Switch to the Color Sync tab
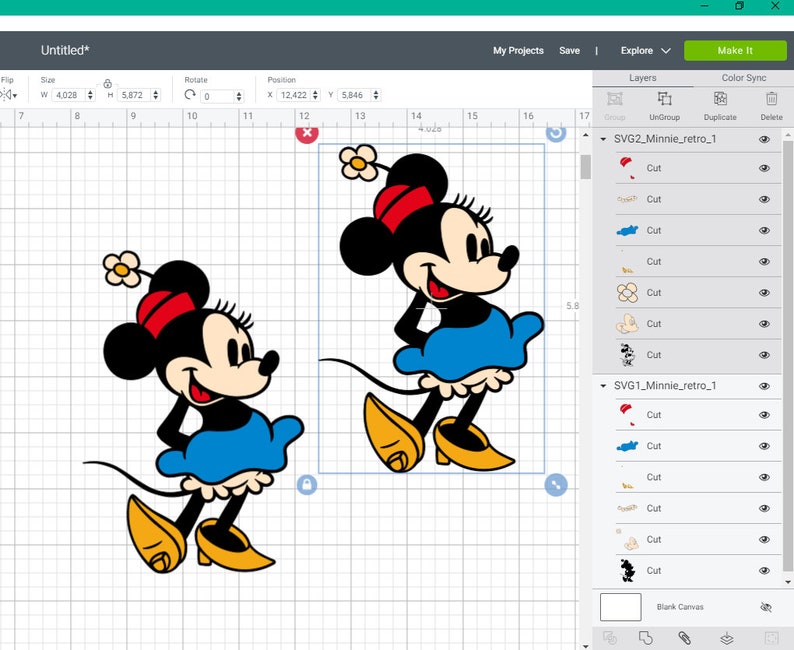794x650 pixels. (x=743, y=78)
